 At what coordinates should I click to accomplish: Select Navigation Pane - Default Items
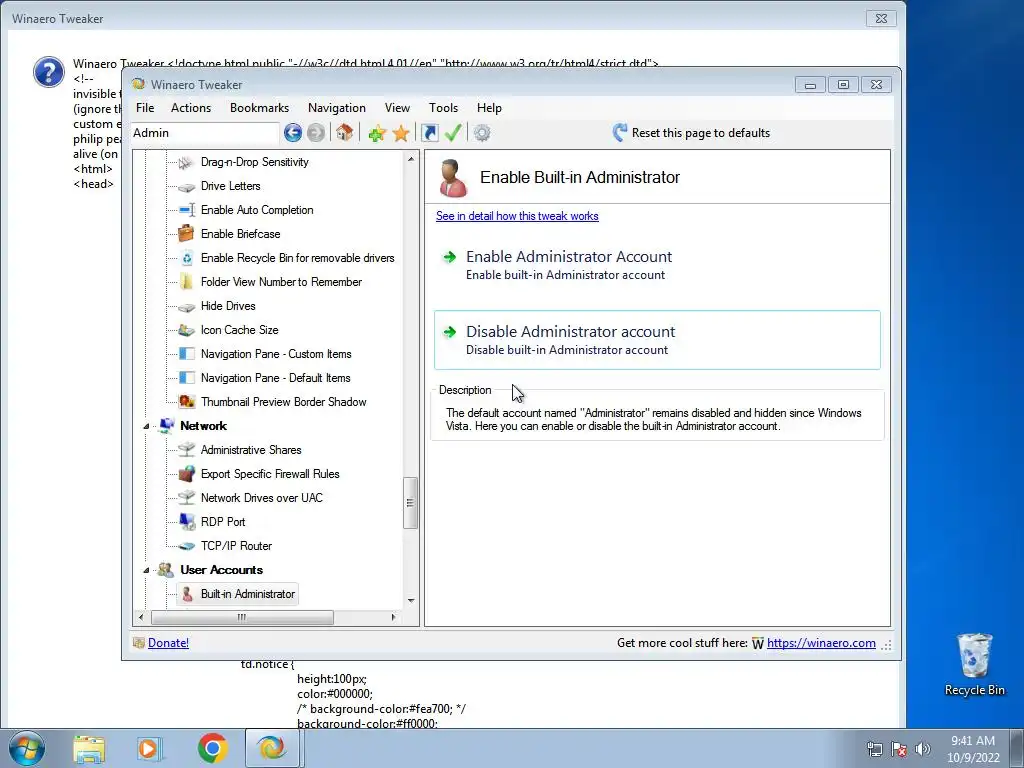(276, 378)
